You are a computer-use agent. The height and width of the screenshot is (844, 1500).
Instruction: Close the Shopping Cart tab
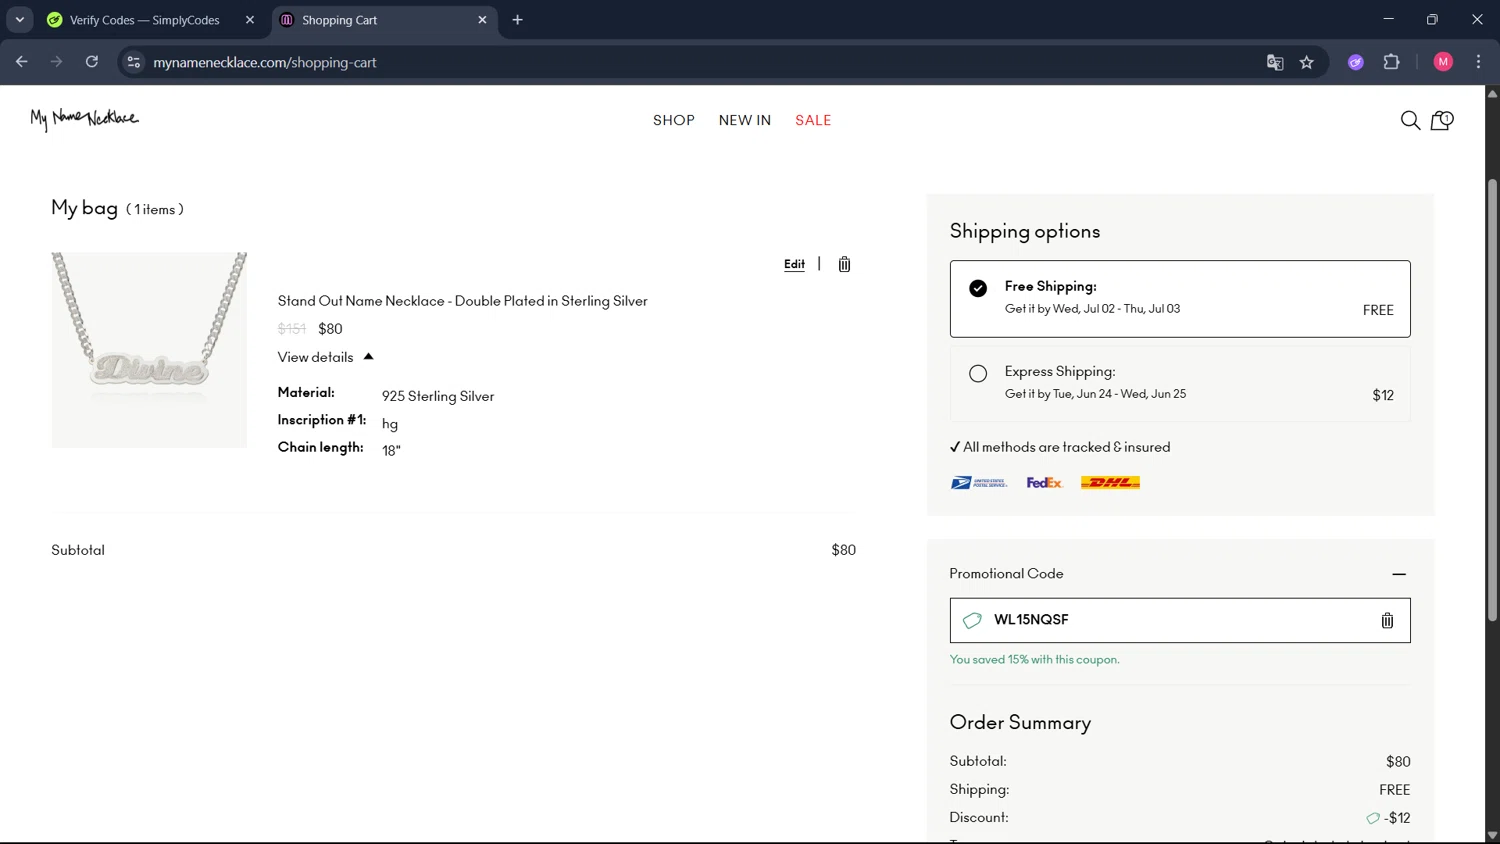482,20
